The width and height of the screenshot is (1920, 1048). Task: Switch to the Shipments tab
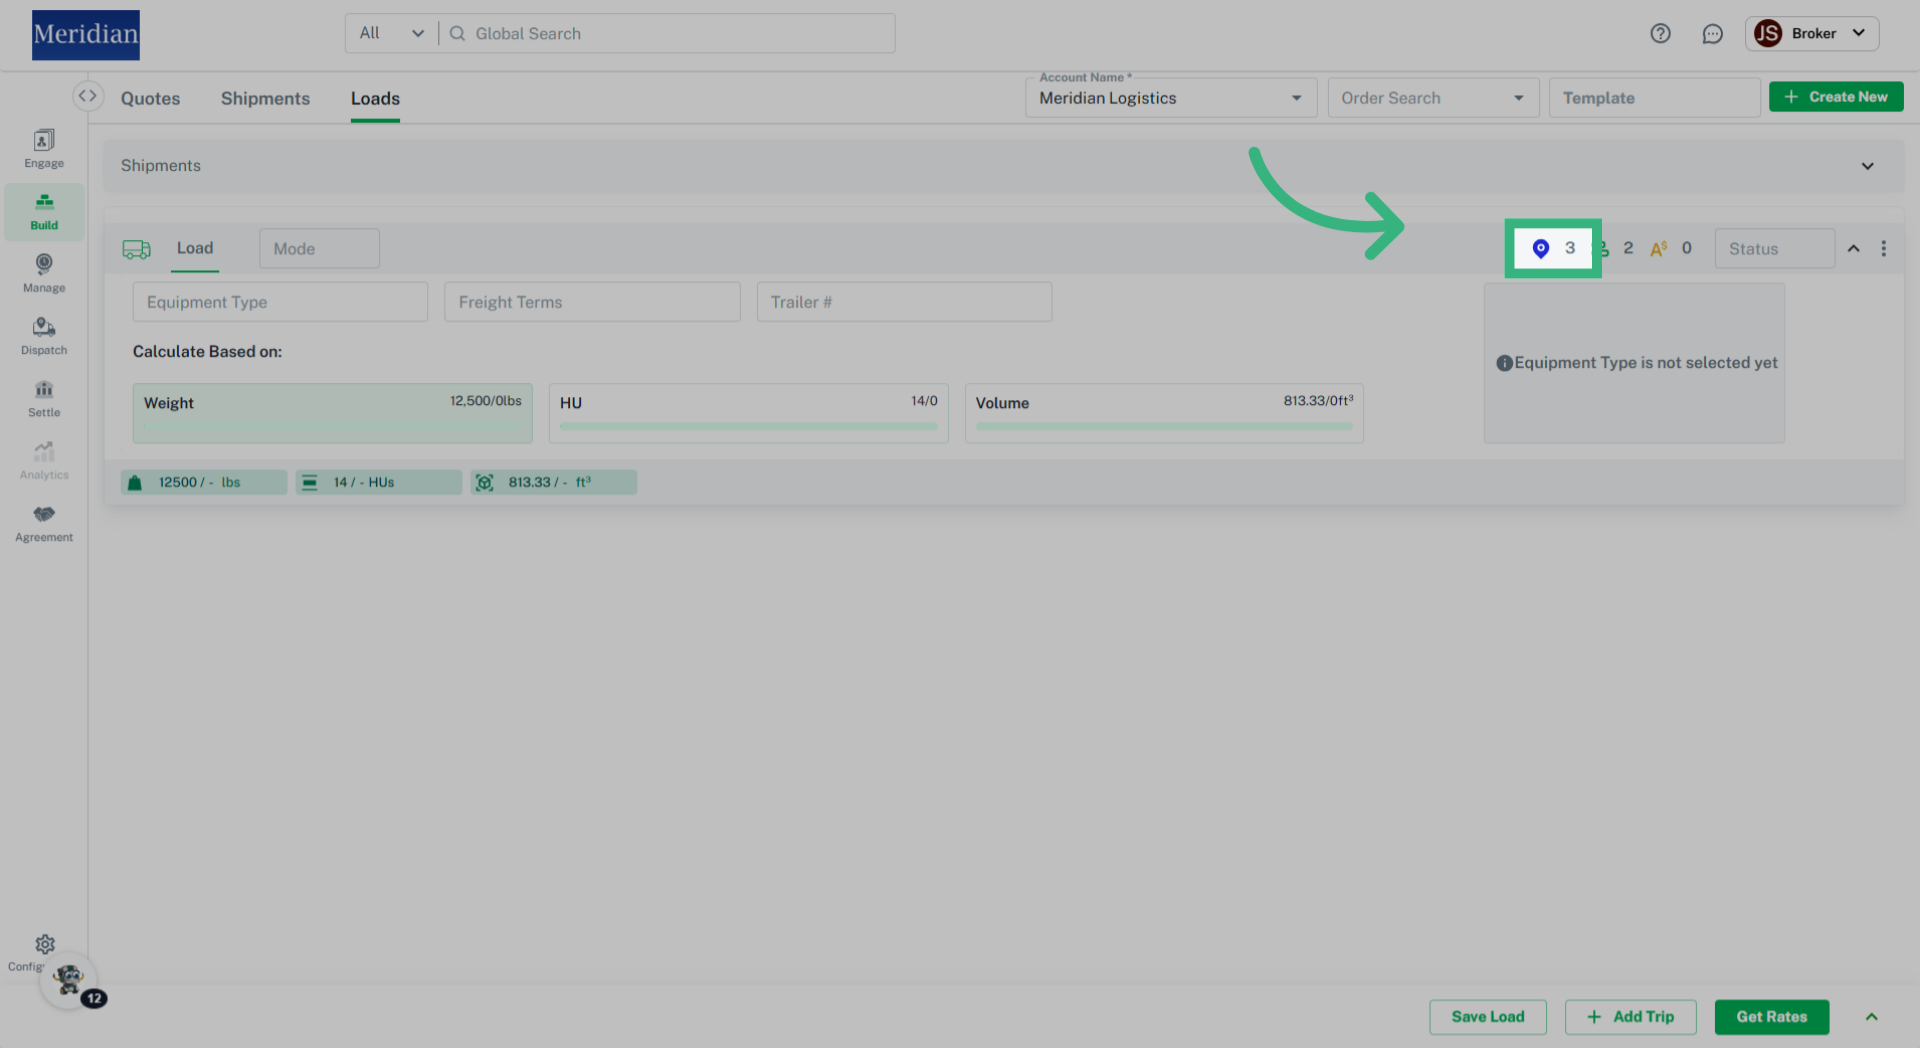pos(265,98)
